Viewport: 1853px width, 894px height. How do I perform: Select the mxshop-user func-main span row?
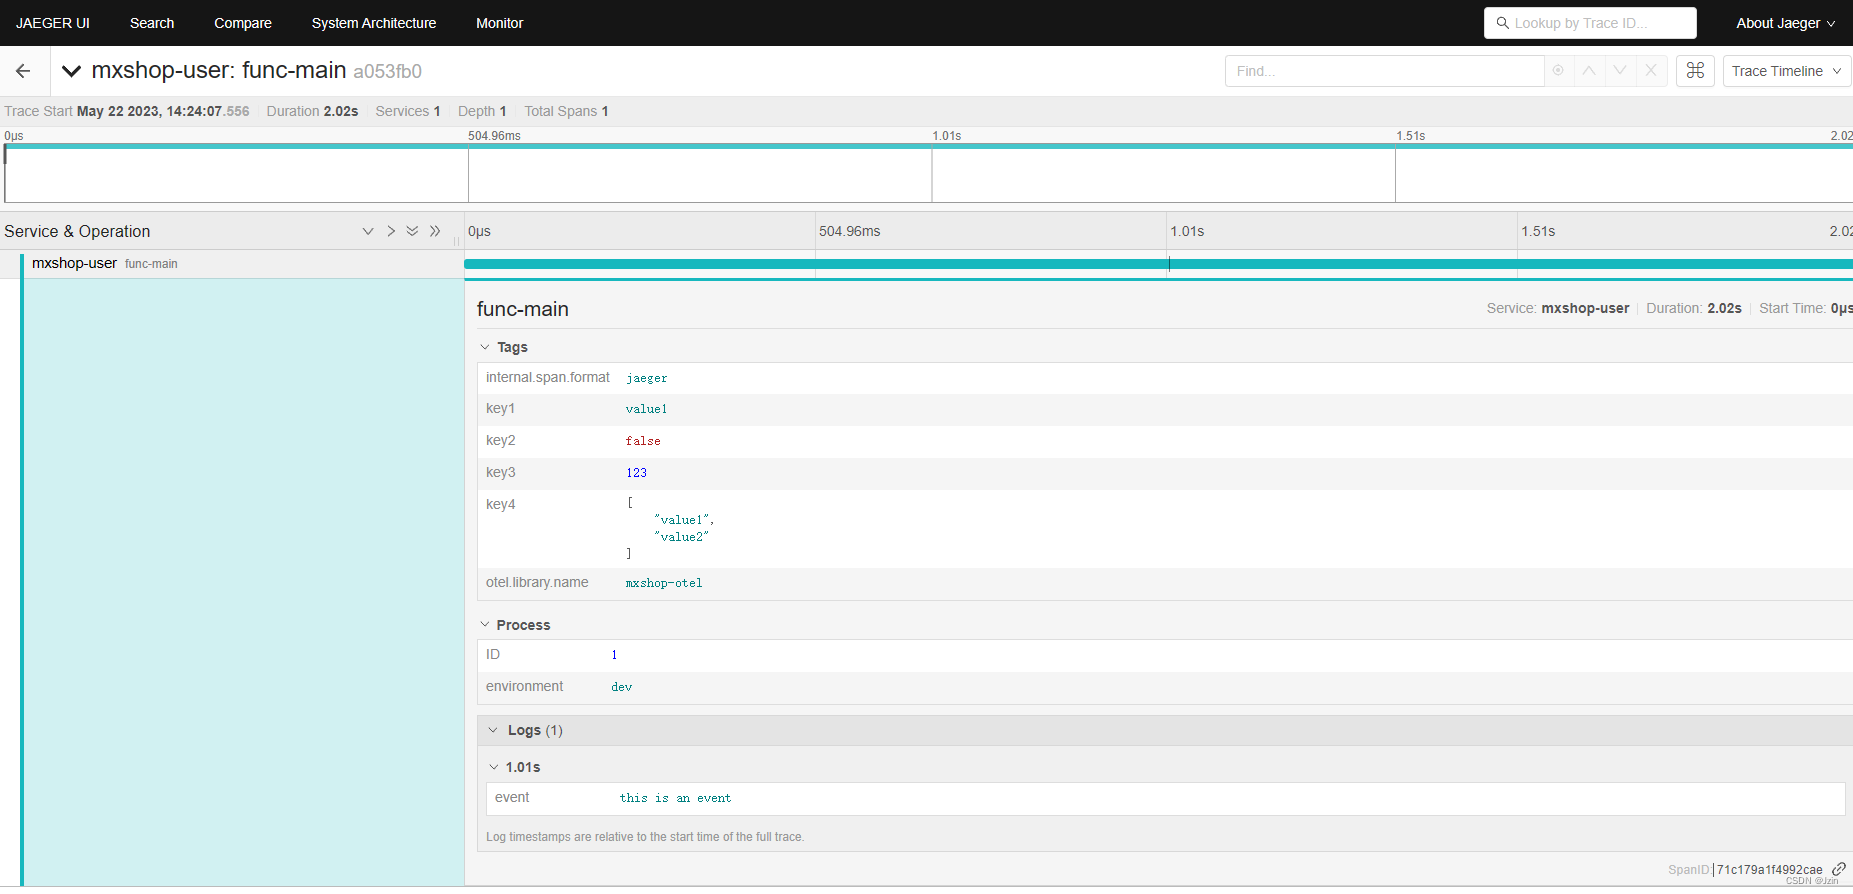pos(232,264)
